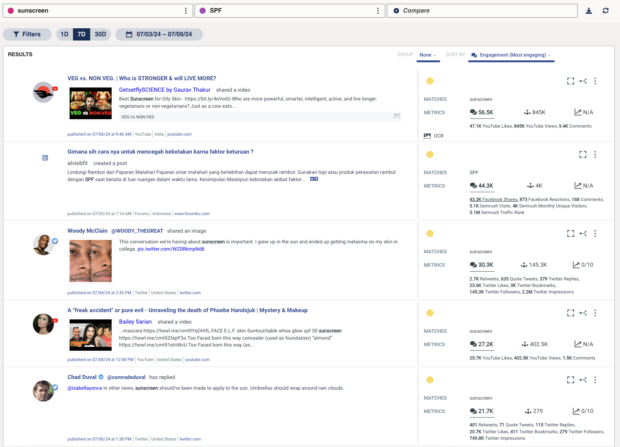Click translate icon in alviobfit post text
The width and height of the screenshot is (620, 447).
pyautogui.click(x=314, y=179)
